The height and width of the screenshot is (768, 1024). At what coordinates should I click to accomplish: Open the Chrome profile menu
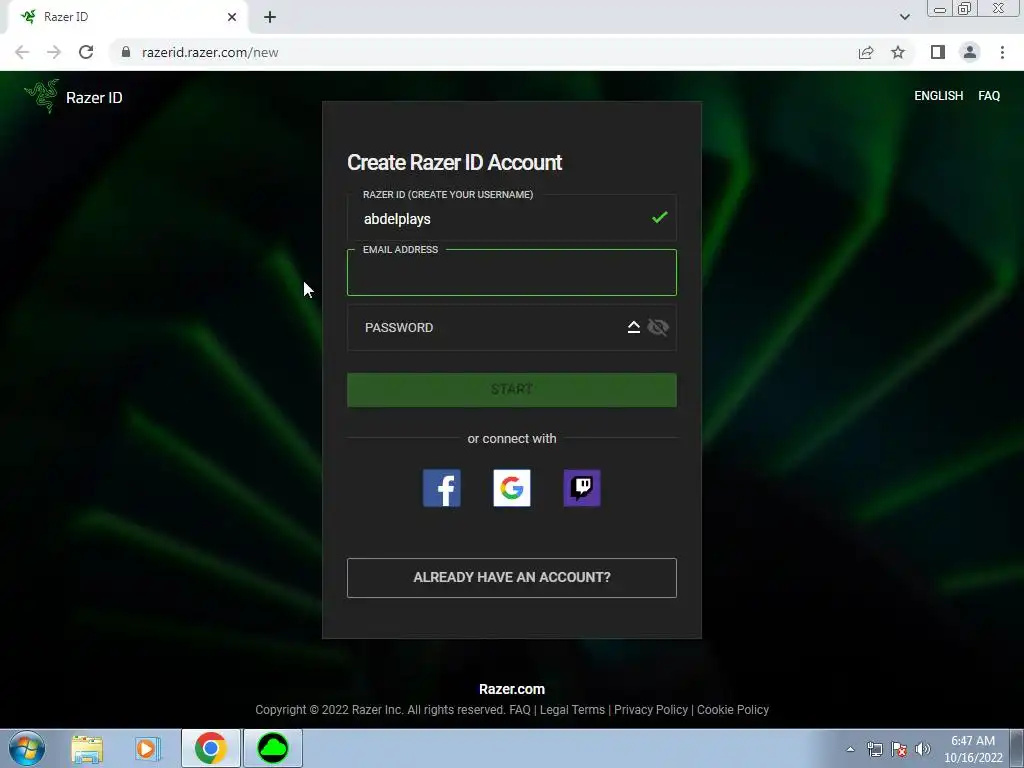[970, 52]
